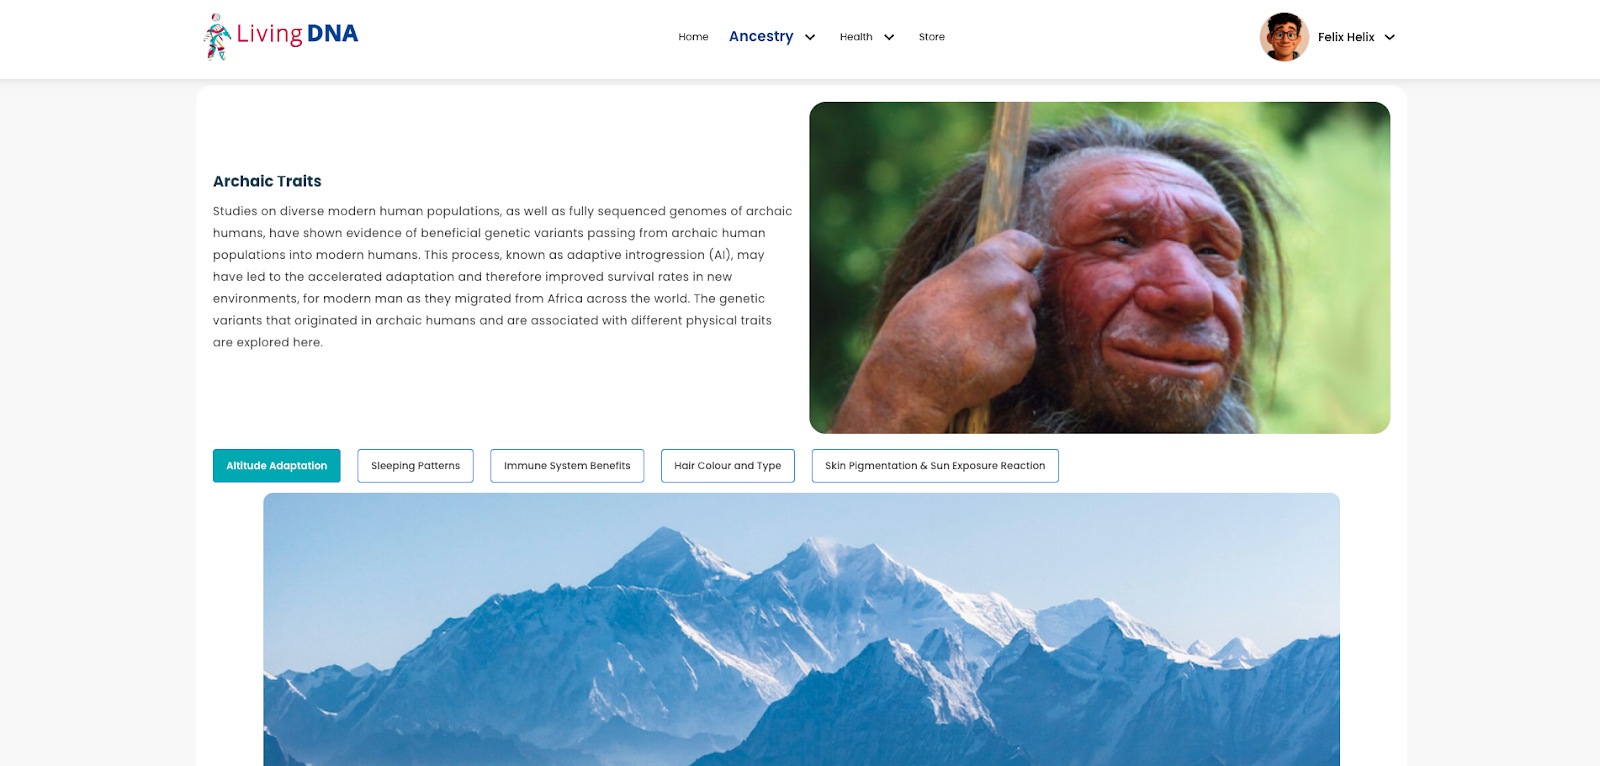The height and width of the screenshot is (766, 1600).
Task: Click the archaic traits description paragraph
Action: [502, 277]
